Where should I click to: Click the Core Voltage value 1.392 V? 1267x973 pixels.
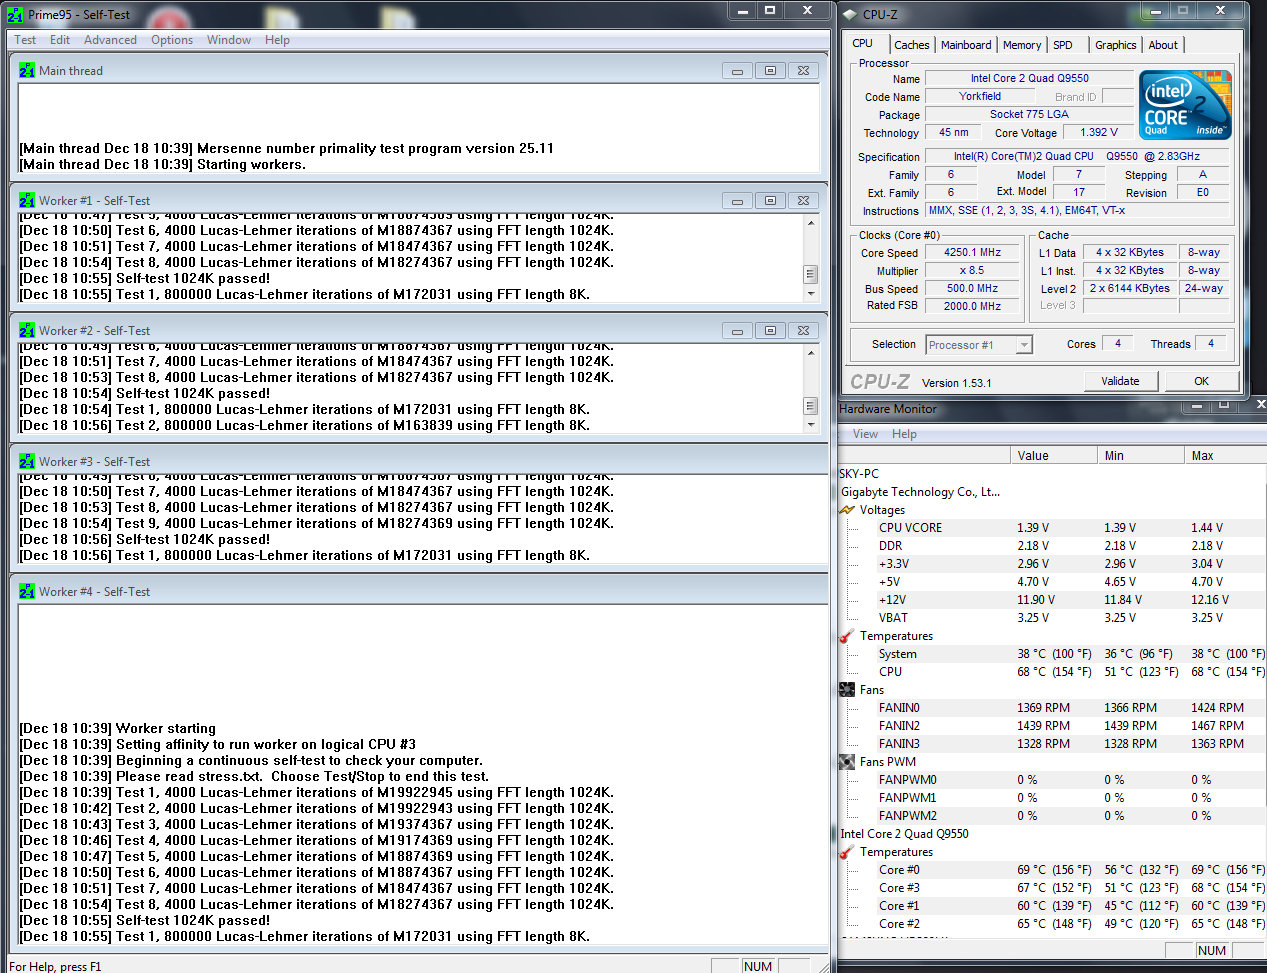point(1099,132)
